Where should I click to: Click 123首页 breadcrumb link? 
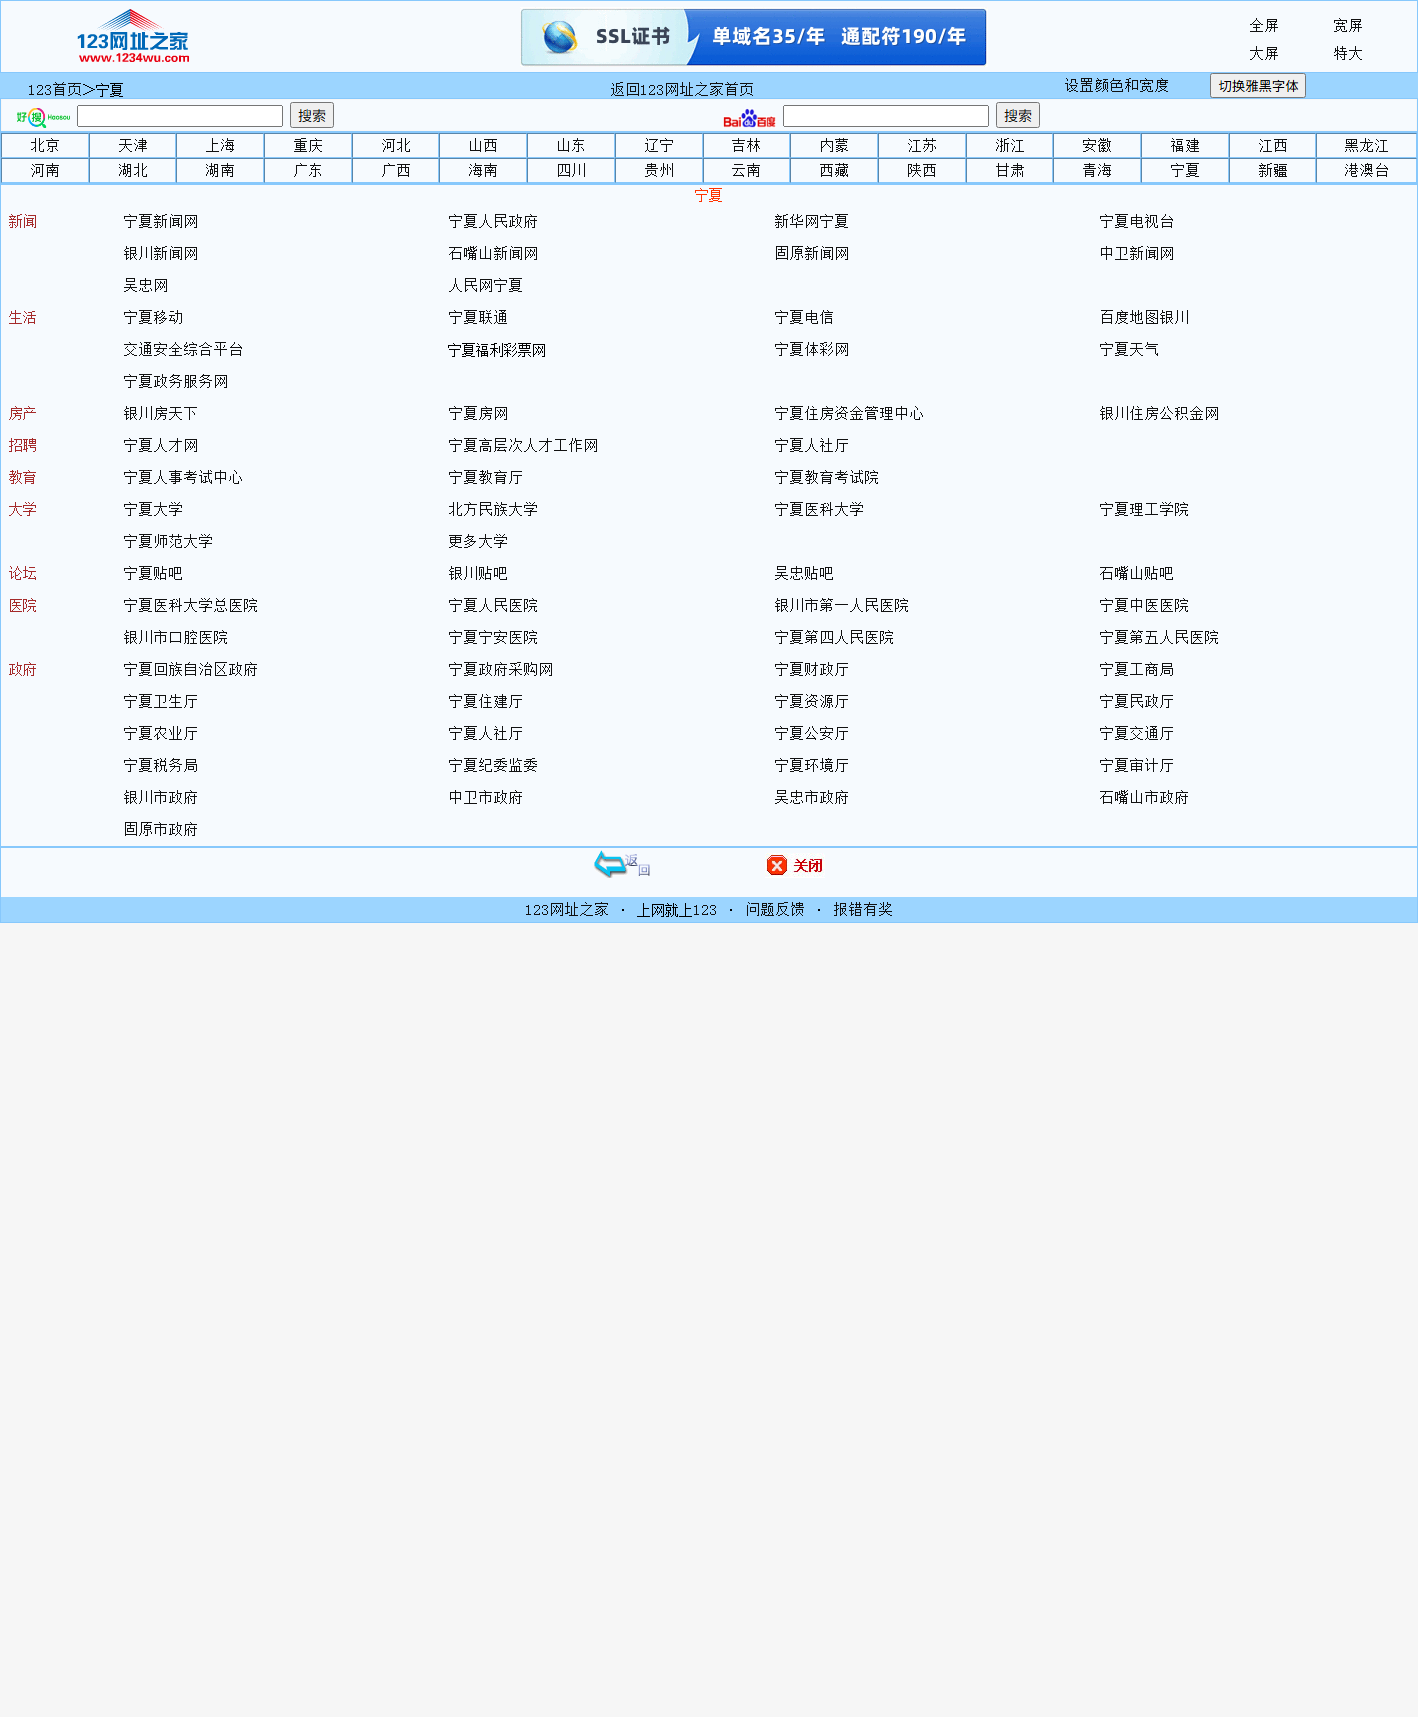tap(54, 90)
